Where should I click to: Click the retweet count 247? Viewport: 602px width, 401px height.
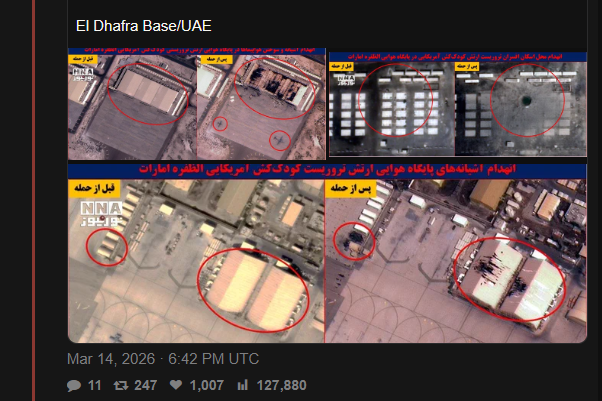146,385
